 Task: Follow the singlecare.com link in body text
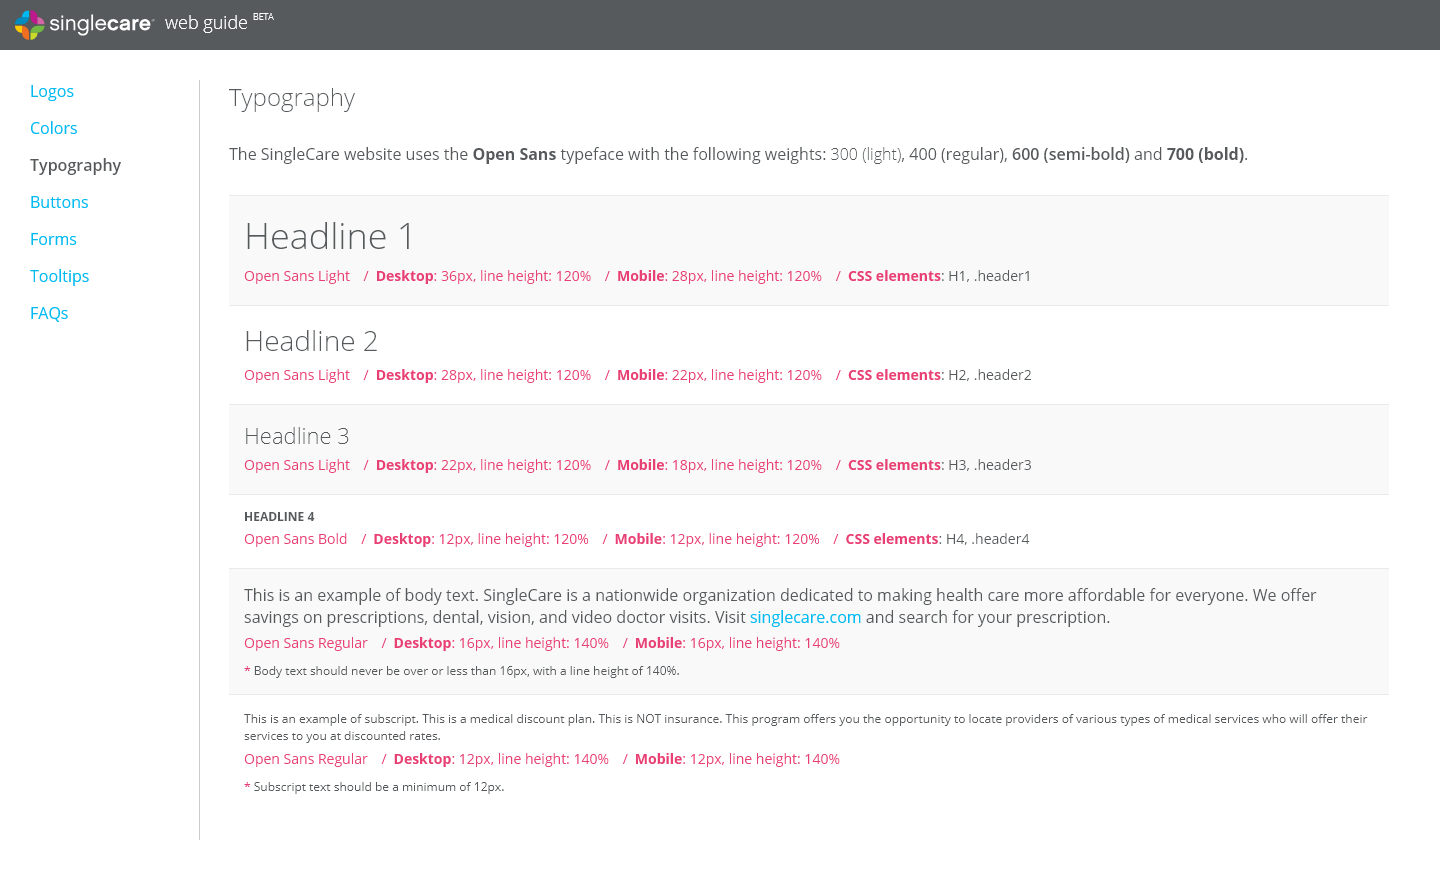click(805, 617)
